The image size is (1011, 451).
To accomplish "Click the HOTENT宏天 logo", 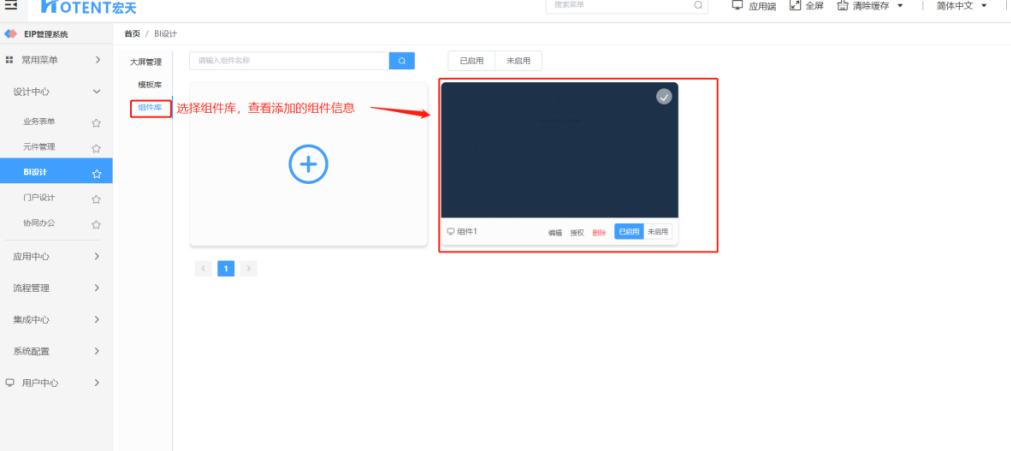I will coord(89,6).
